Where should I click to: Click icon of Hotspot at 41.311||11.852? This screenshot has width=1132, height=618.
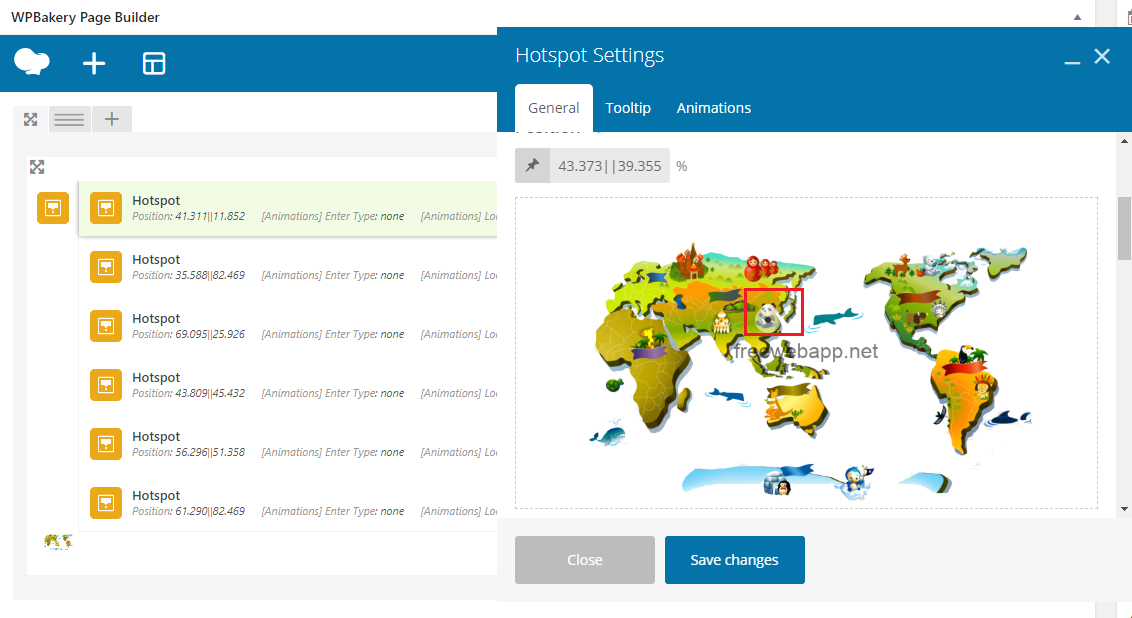point(106,208)
